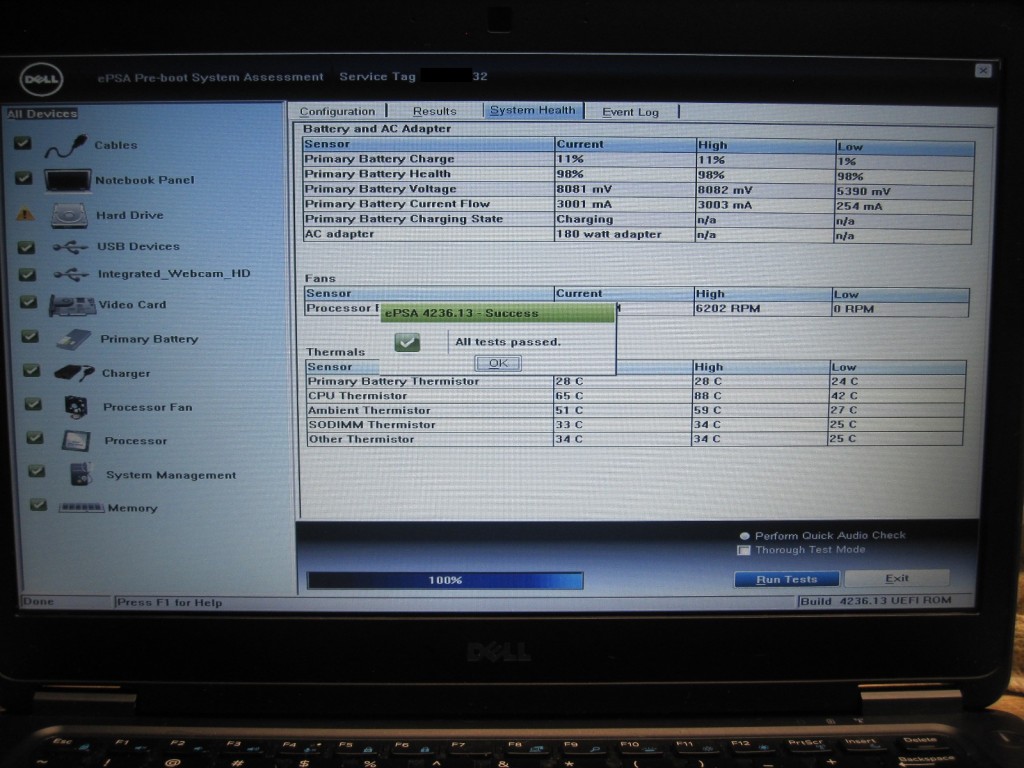The image size is (1024, 768).
Task: Click the Other Thermistor row
Action: (635, 439)
